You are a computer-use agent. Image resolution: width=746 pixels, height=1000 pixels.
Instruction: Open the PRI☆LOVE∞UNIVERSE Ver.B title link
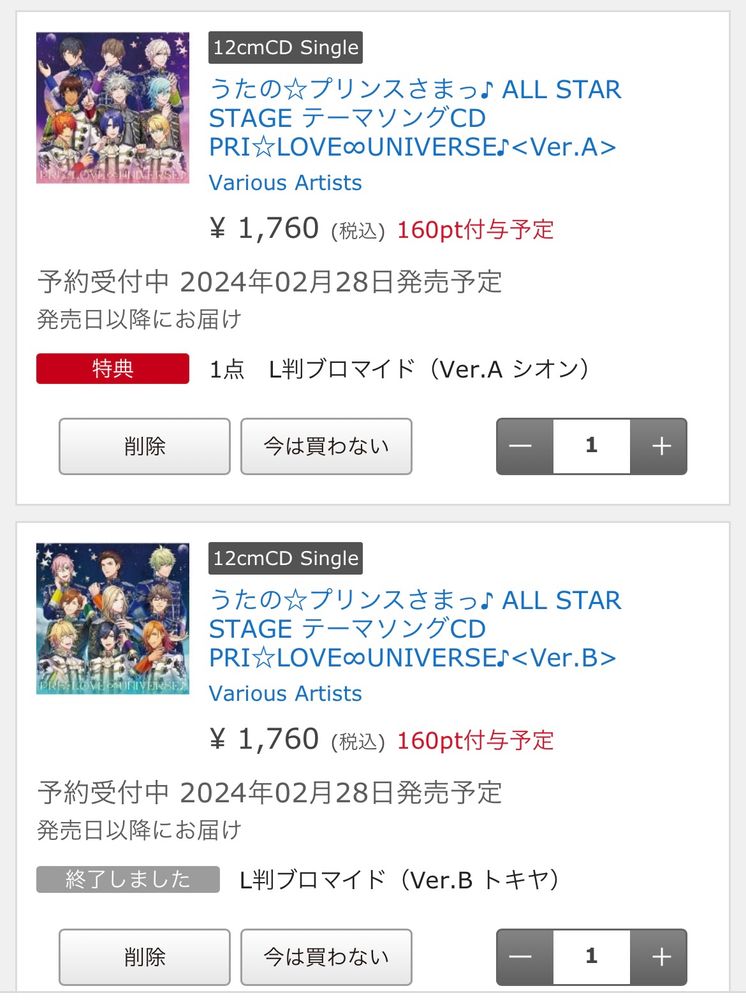[414, 629]
